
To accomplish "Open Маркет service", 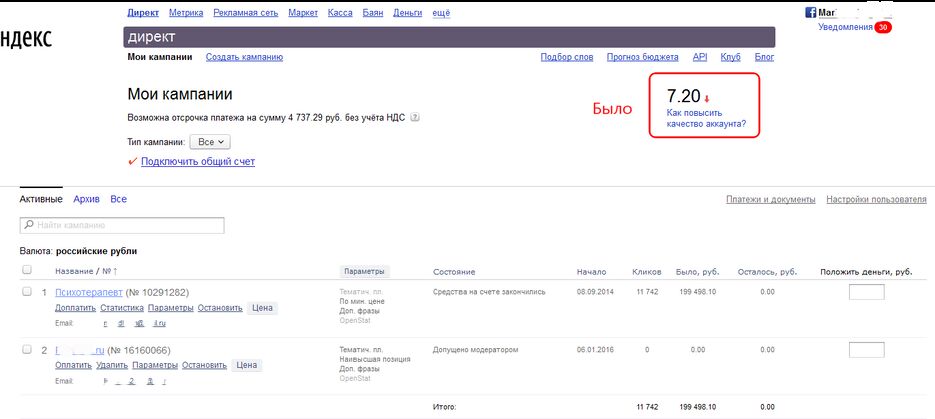I will pos(303,13).
